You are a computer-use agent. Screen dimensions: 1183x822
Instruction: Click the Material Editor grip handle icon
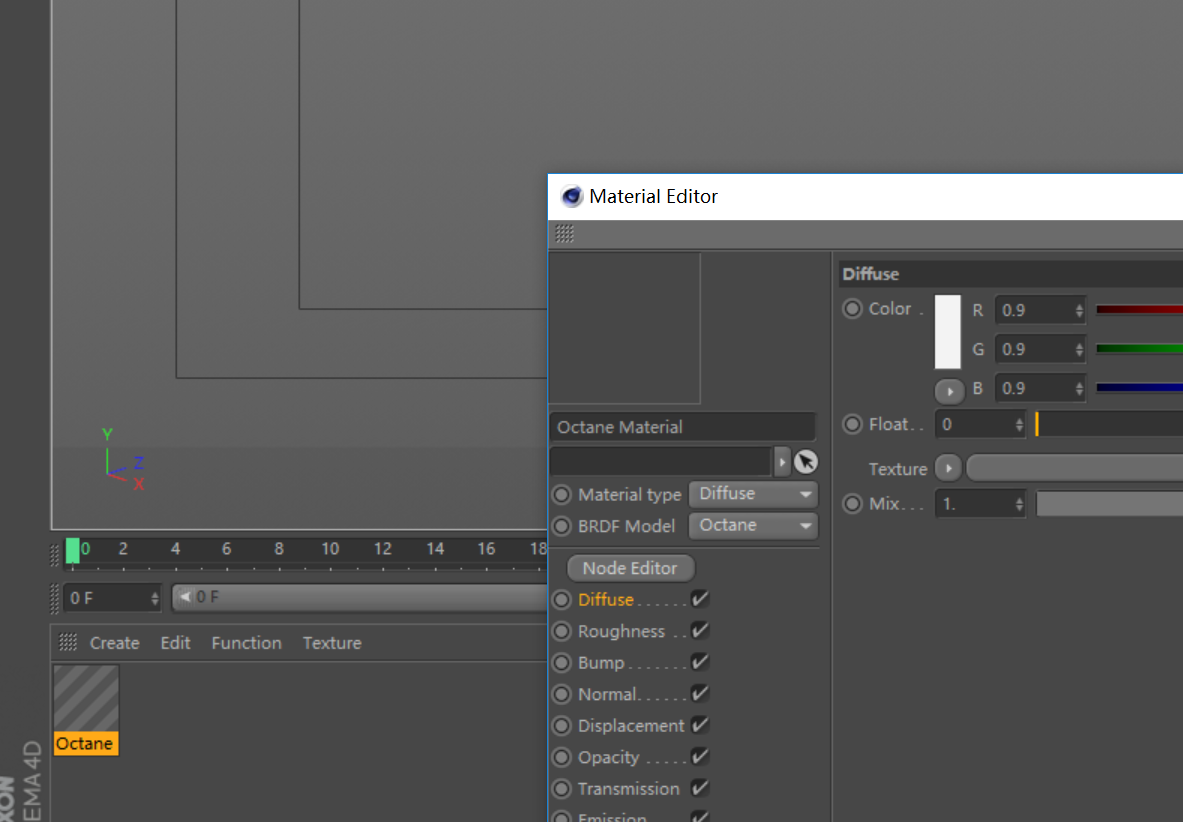pos(564,234)
